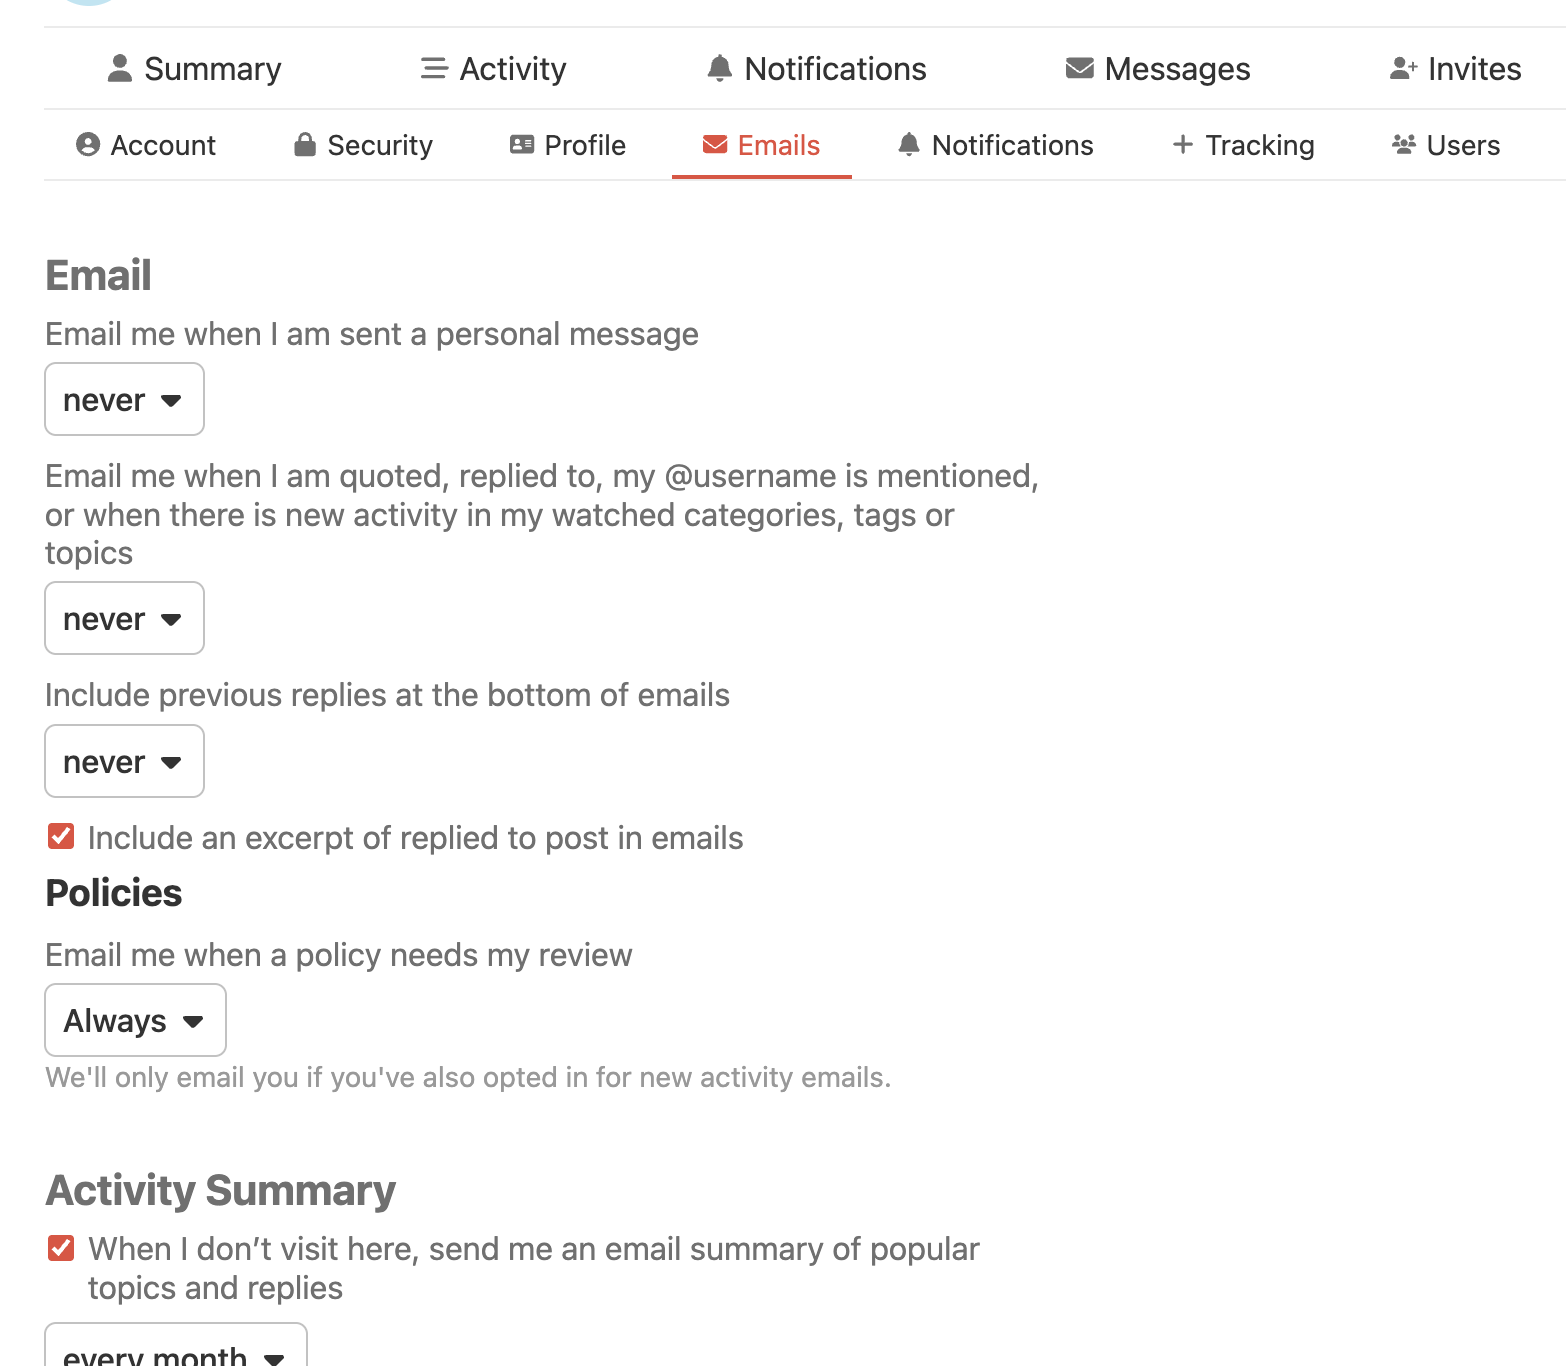
Task: Expand the include previous replies dropdown
Action: click(124, 761)
